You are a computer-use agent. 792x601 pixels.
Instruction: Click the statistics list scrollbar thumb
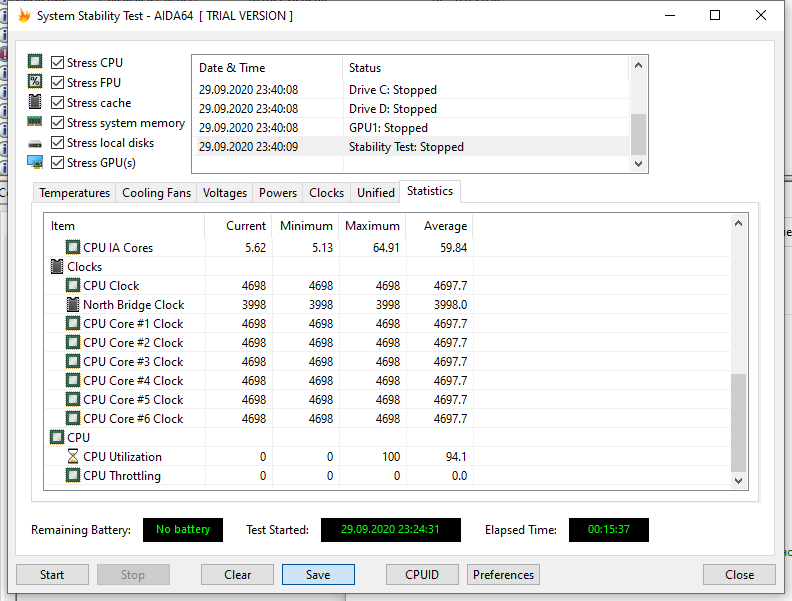click(738, 423)
